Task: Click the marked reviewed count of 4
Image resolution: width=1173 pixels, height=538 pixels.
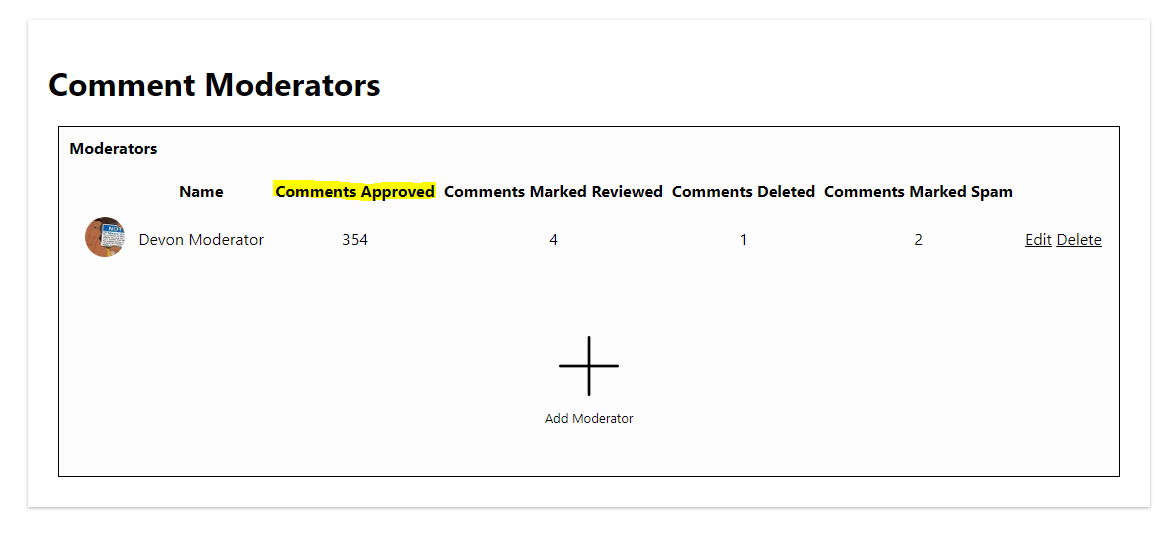Action: tap(553, 240)
